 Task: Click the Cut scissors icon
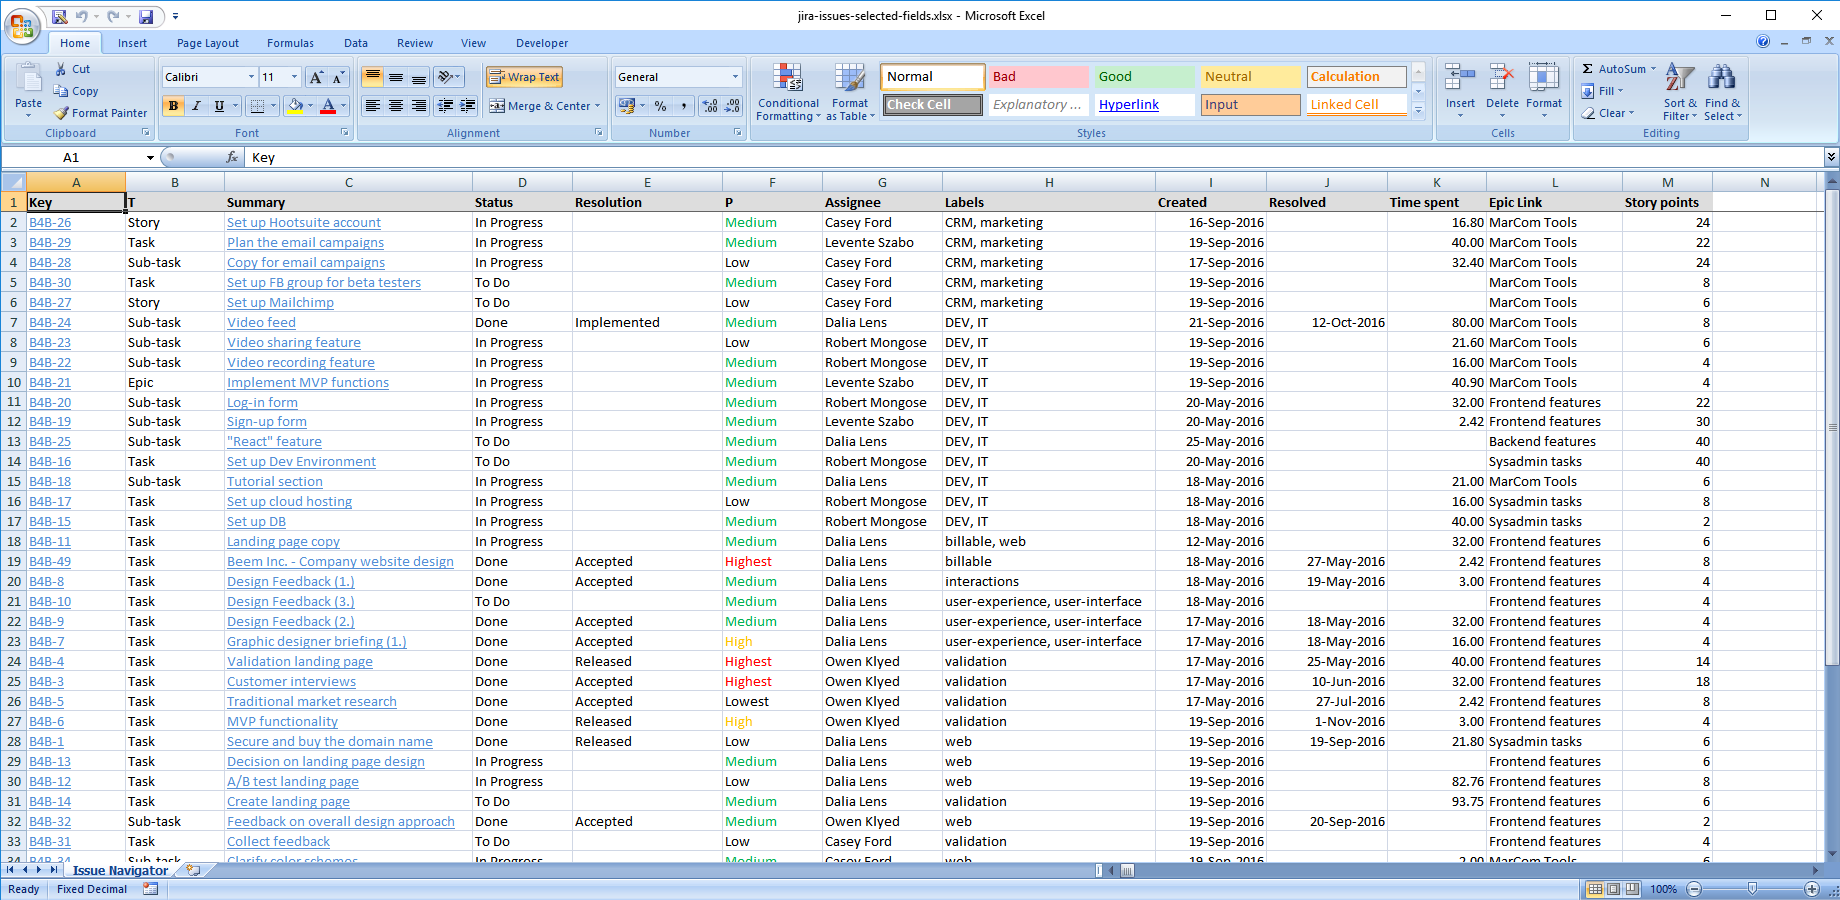click(x=61, y=69)
